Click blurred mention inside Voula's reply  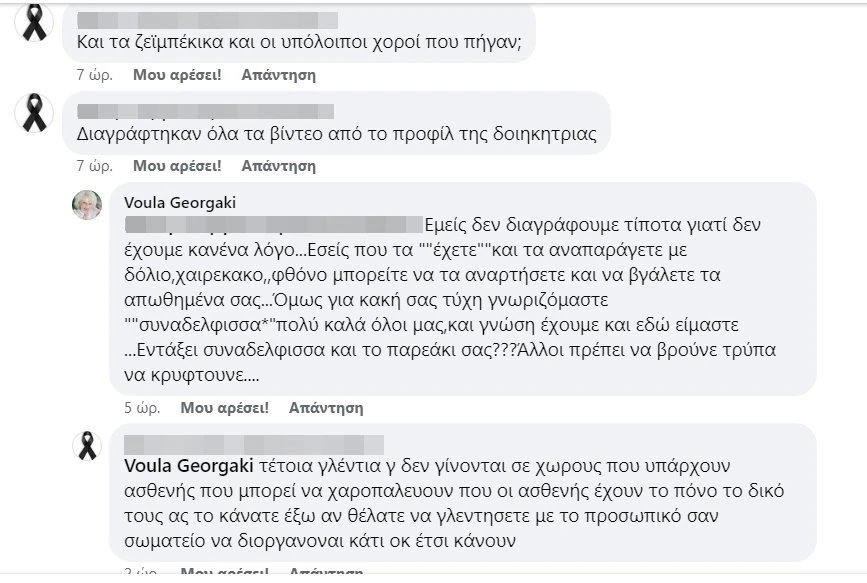tap(274, 225)
